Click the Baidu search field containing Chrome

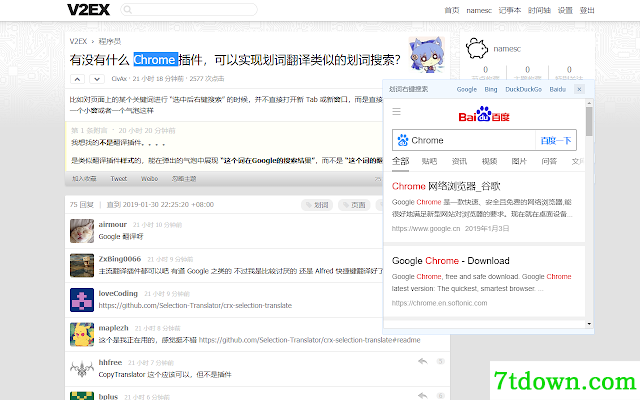(x=463, y=140)
